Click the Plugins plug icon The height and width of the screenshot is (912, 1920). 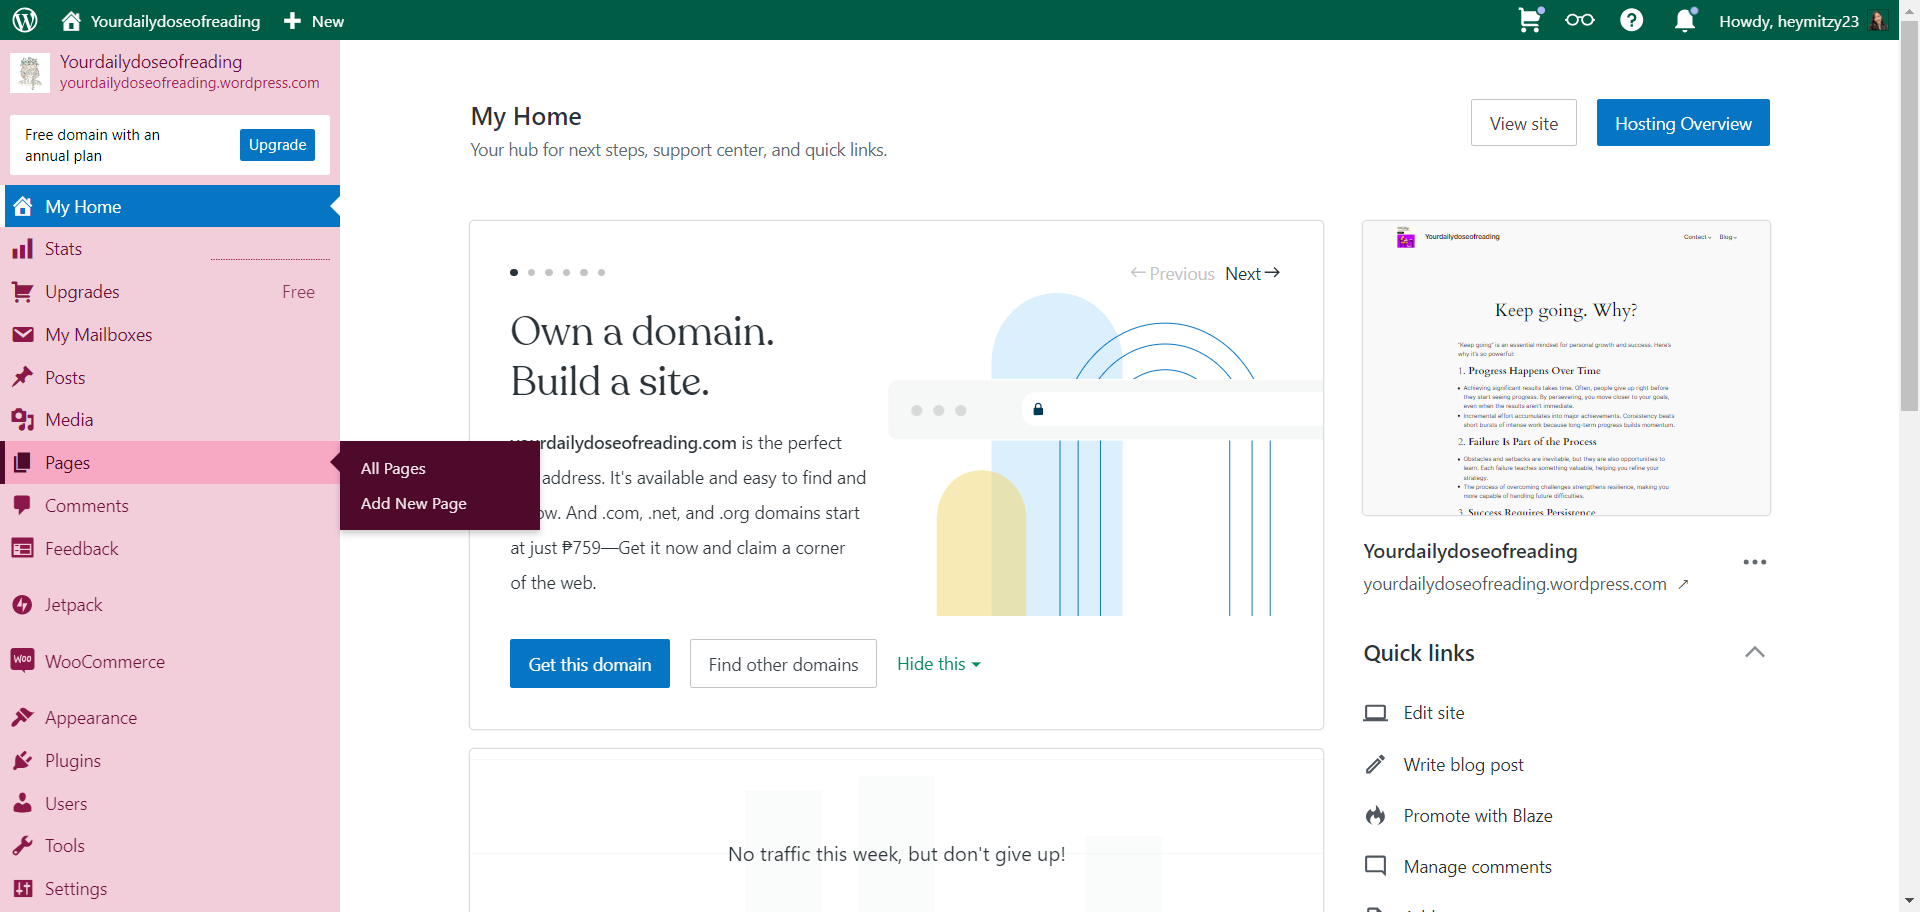(22, 761)
